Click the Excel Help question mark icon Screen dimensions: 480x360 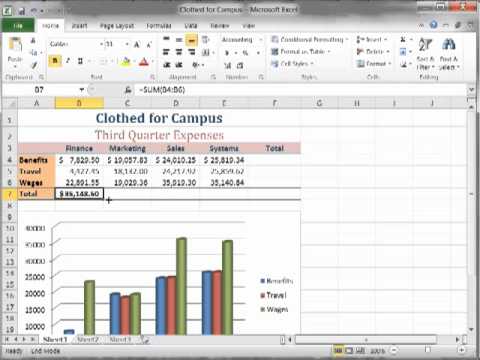tap(433, 25)
